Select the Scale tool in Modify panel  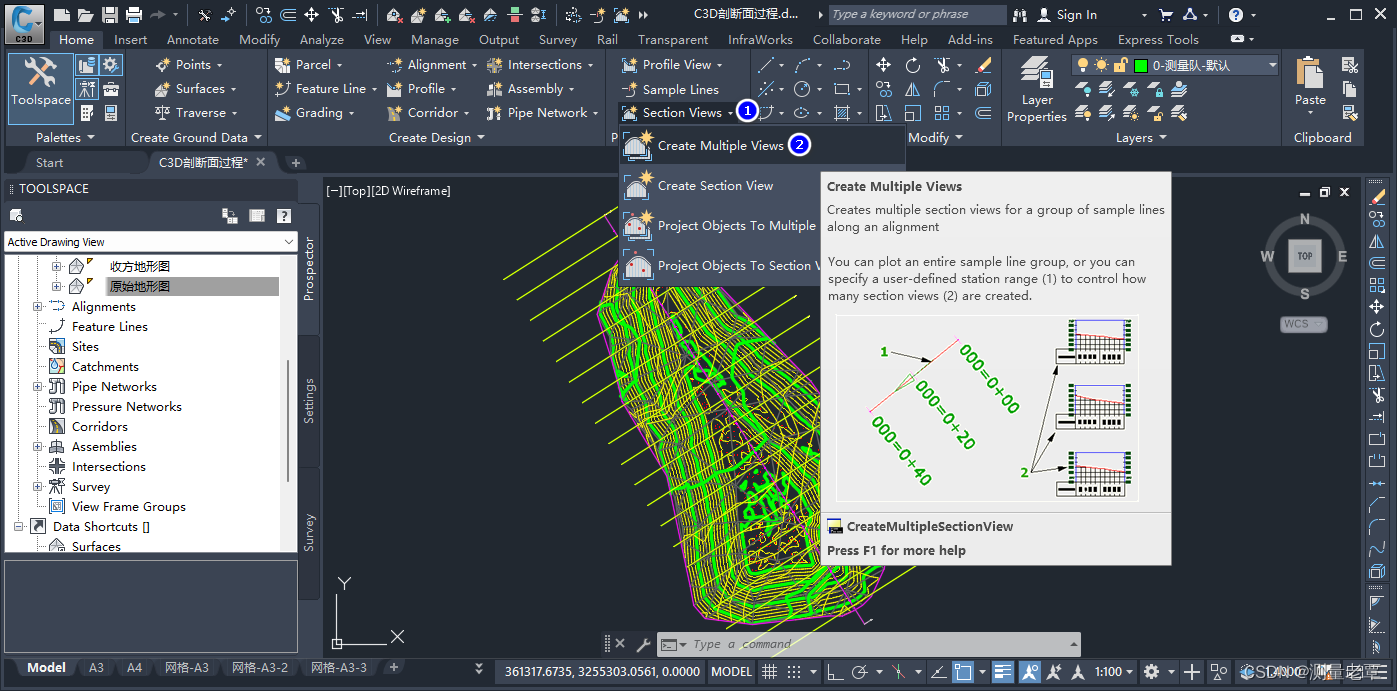click(913, 113)
